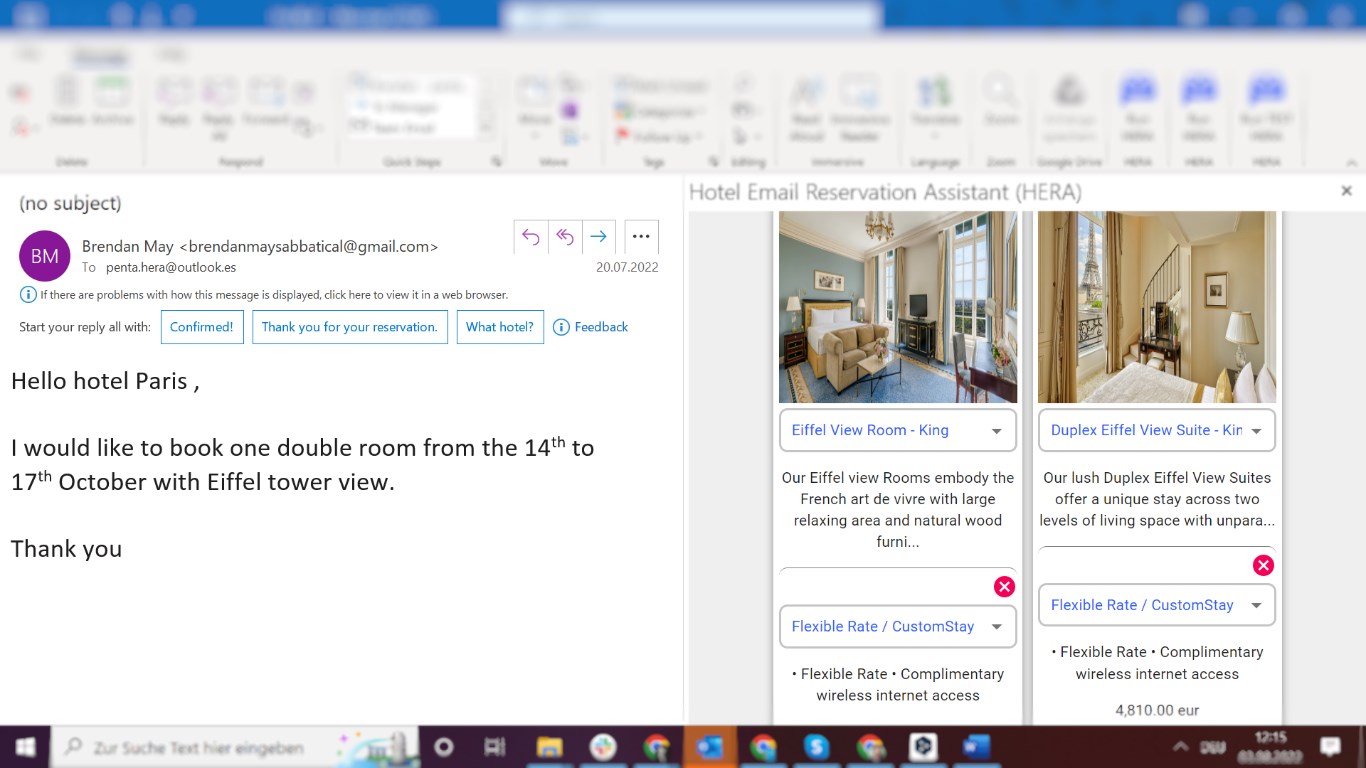Click the "Our Eiffel view Rooms embody" description
This screenshot has height=768, width=1366.
click(x=898, y=510)
